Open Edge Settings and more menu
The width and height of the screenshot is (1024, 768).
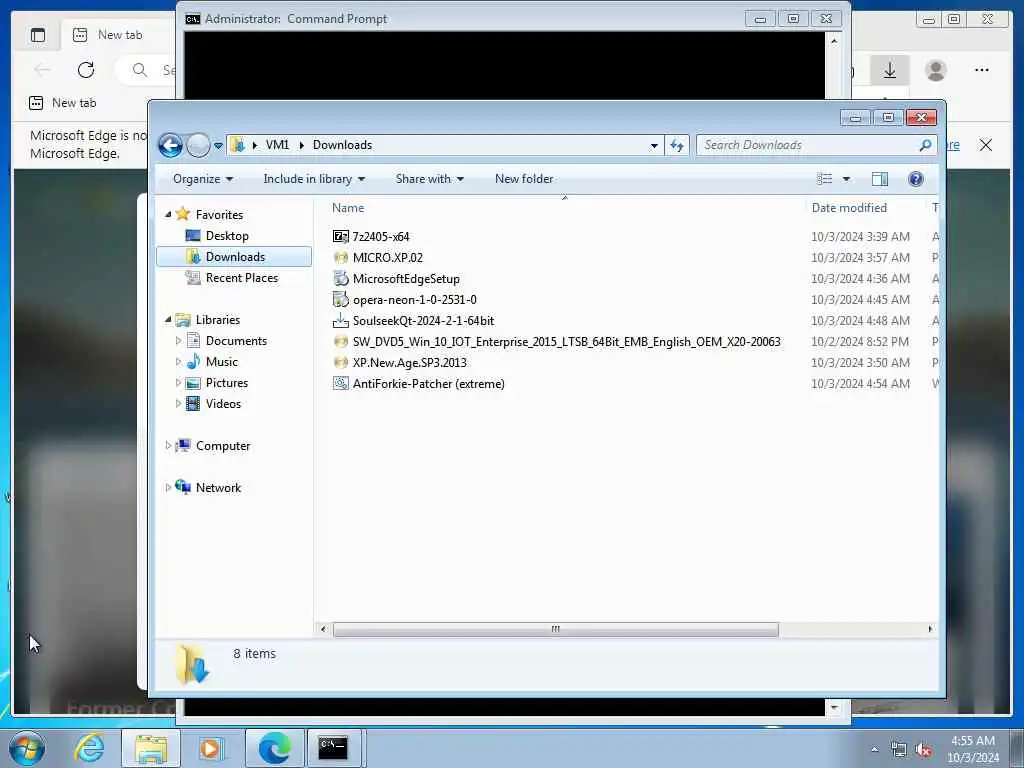coord(982,70)
